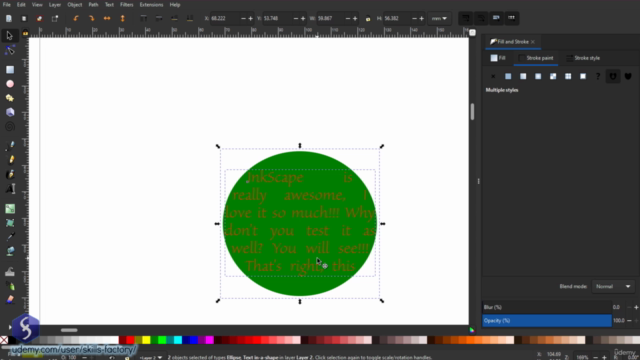Toggle scale rounded corners with rectangle
The image size is (640, 360).
pos(481,18)
